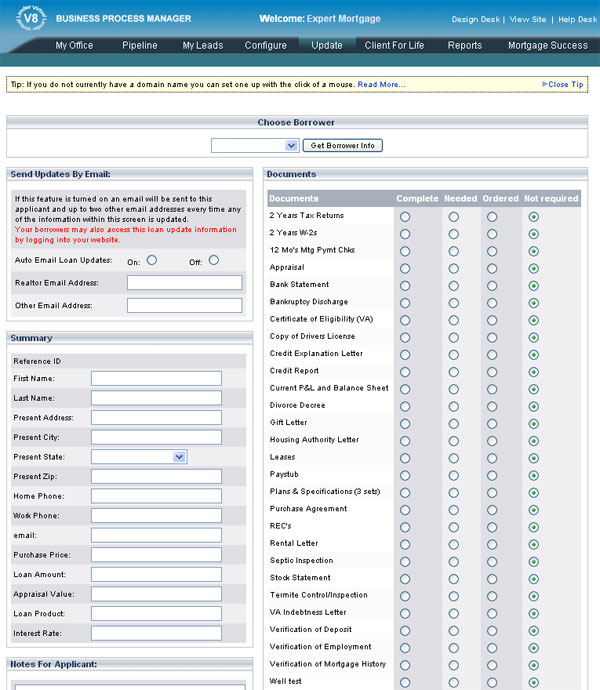Image resolution: width=600 pixels, height=690 pixels.
Task: Click the email input field
Action: point(156,535)
